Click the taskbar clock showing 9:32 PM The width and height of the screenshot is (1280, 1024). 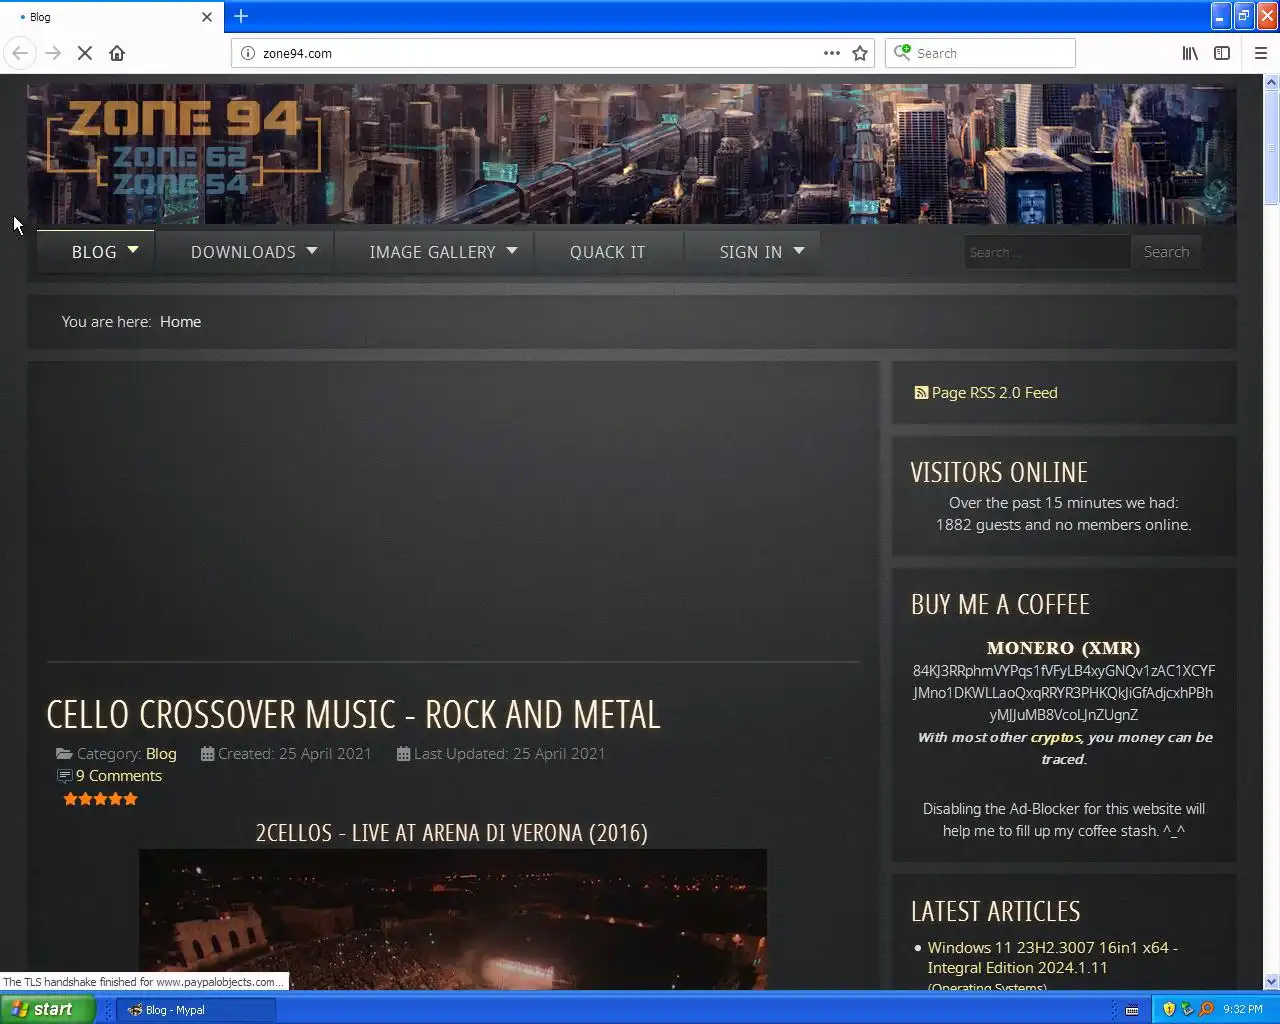tap(1243, 1010)
